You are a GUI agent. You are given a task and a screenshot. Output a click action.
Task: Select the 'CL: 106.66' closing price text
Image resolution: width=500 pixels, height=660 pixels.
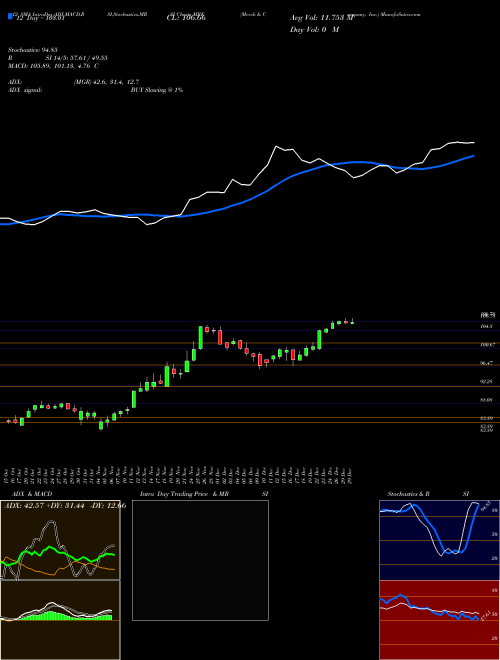(186, 18)
